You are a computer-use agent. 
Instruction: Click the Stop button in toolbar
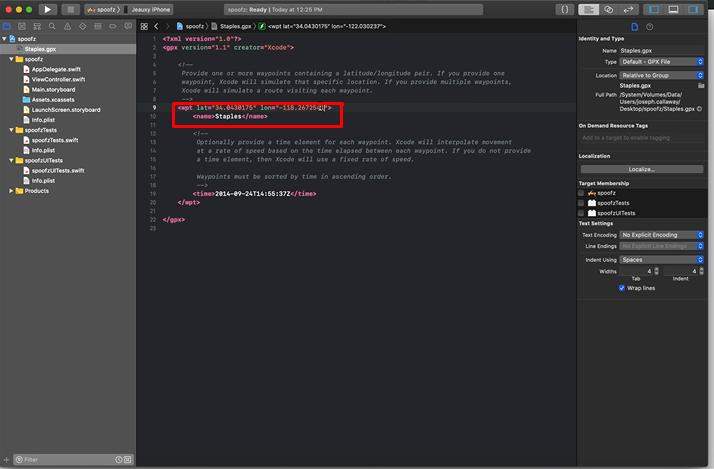click(x=70, y=9)
